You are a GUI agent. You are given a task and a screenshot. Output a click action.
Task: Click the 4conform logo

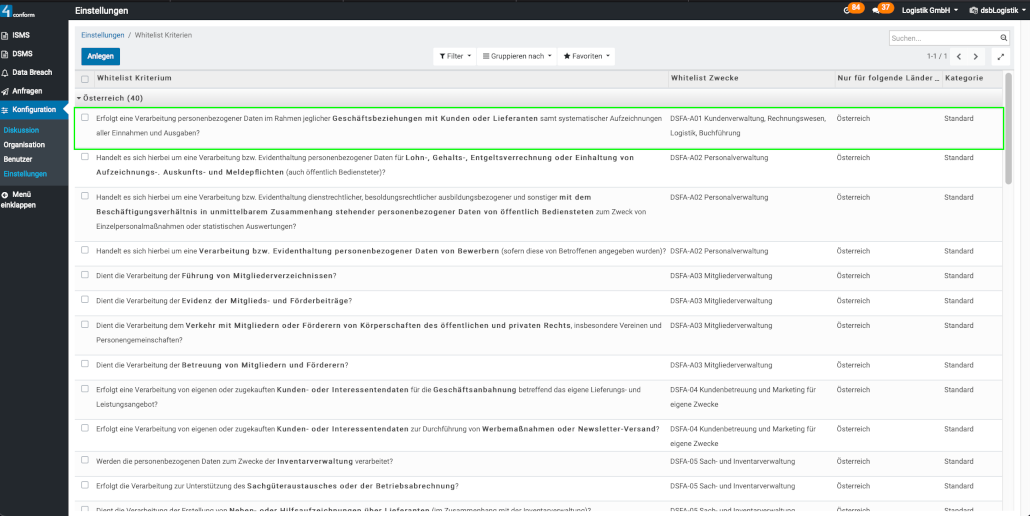click(x=17, y=11)
